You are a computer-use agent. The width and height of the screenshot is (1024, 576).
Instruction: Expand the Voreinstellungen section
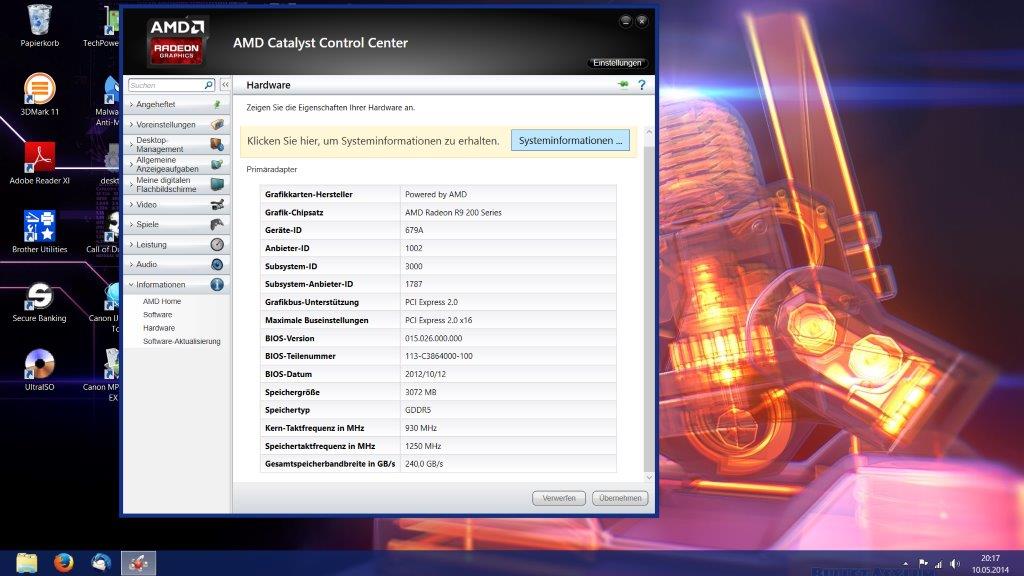coord(131,125)
